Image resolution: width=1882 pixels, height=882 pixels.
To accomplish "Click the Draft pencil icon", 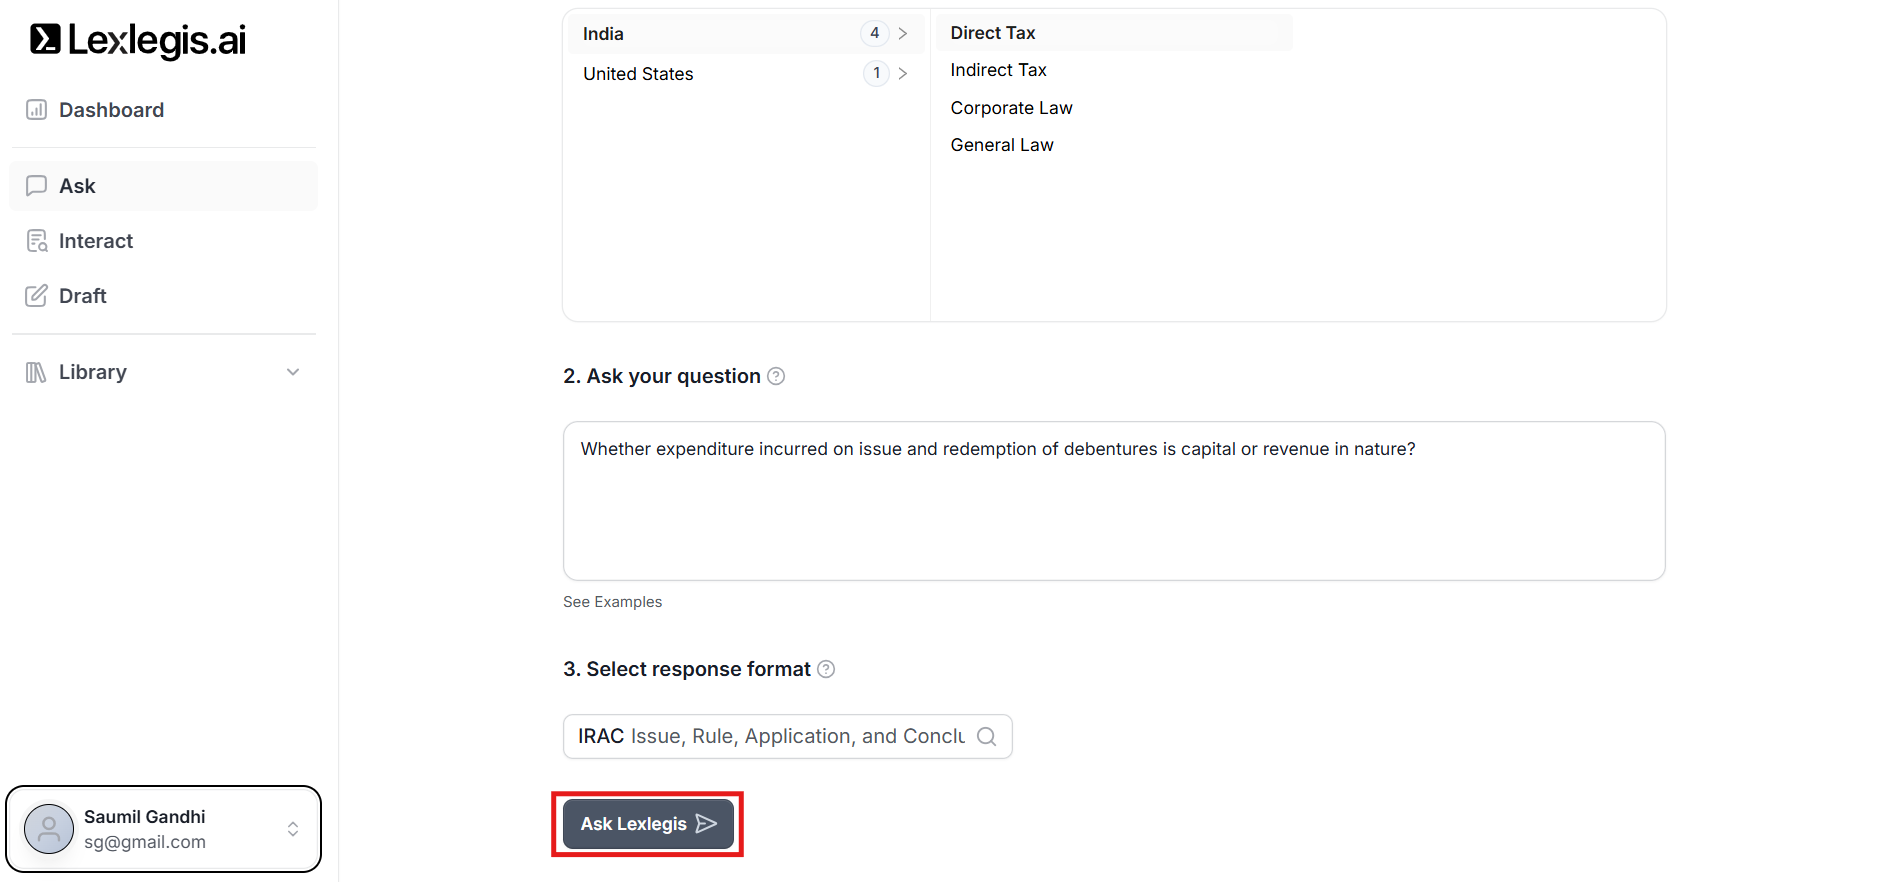I will click(36, 296).
